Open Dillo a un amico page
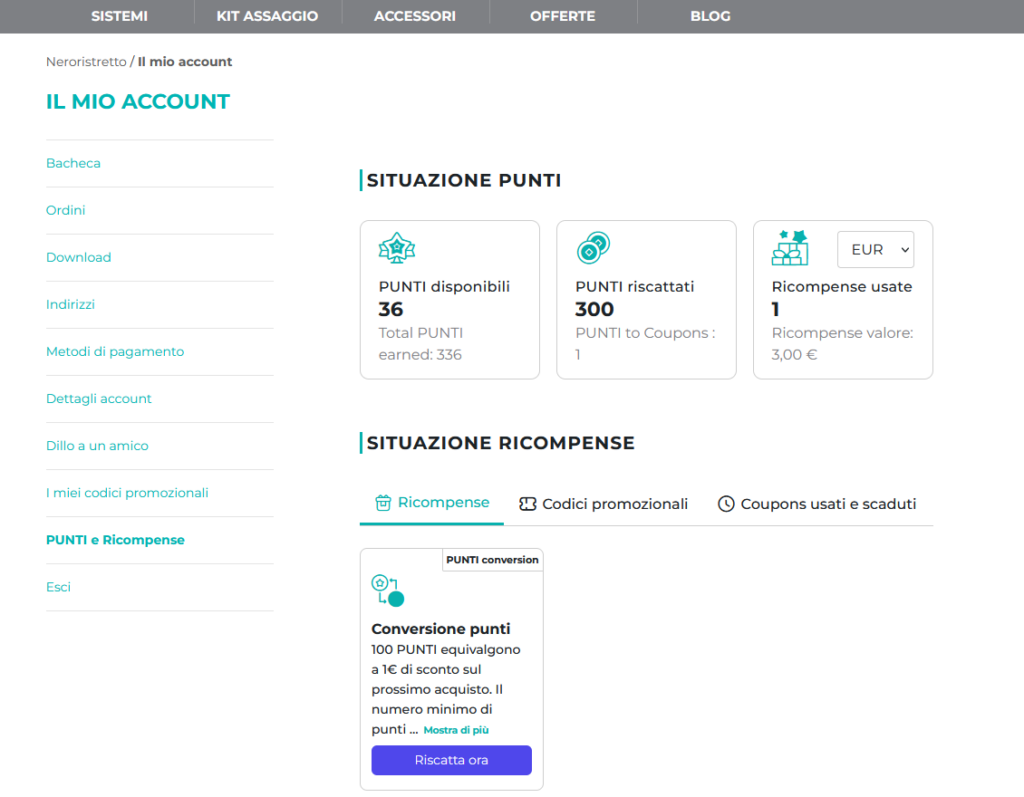This screenshot has width=1024, height=797. [97, 445]
